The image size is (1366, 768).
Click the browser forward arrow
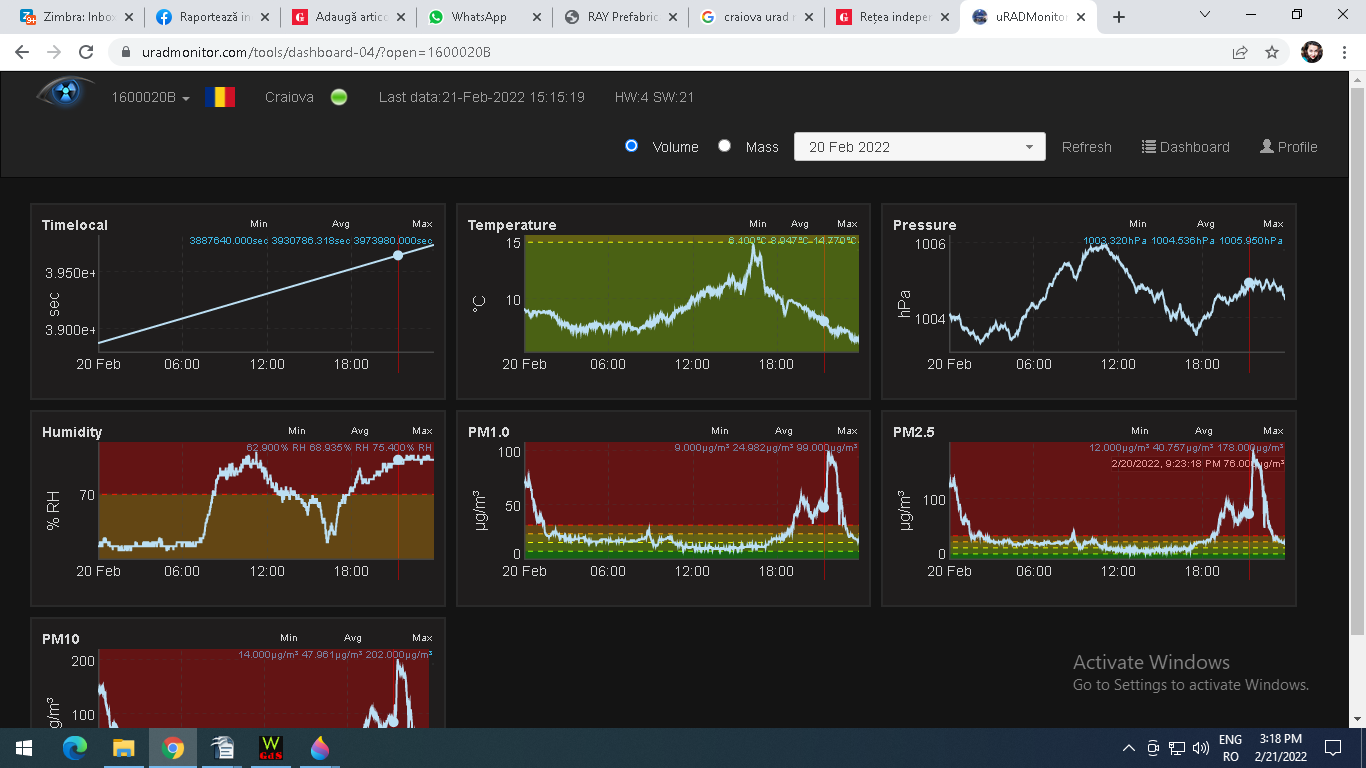coord(54,52)
